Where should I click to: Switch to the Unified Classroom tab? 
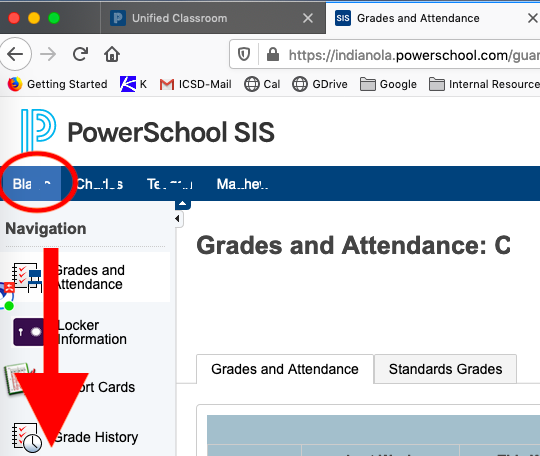pos(213,18)
